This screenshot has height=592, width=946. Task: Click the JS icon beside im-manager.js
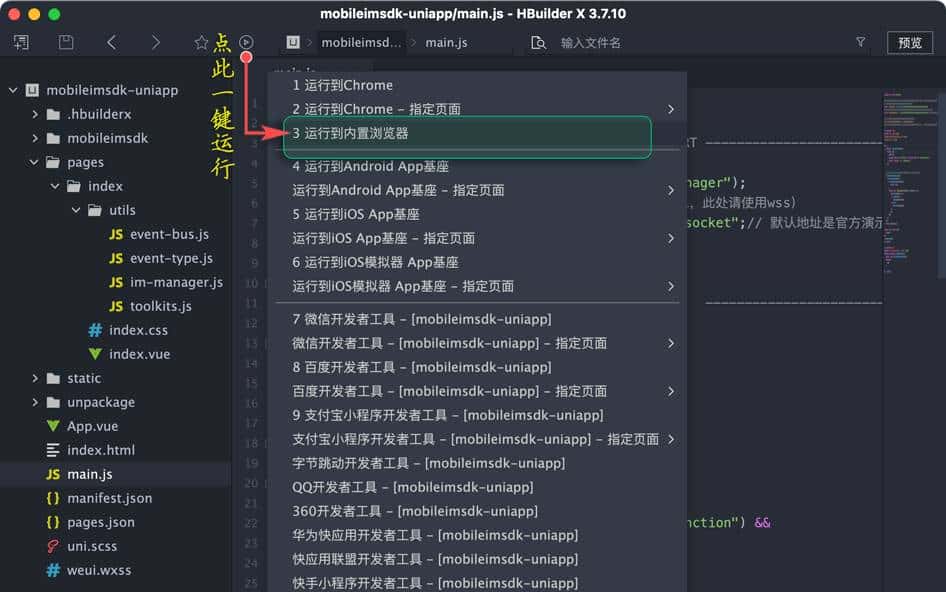click(117, 282)
